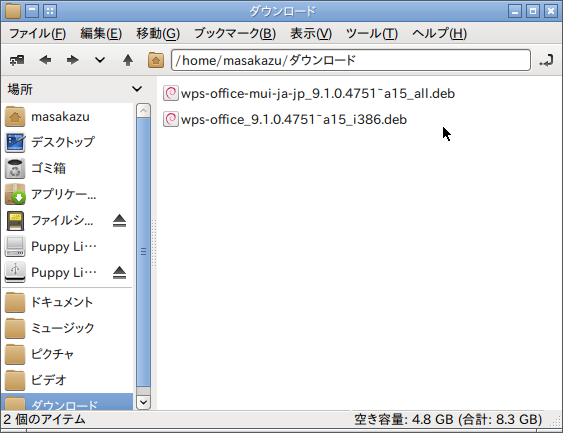The image size is (563, 433).
Task: Click sidebar scrollbar down arrow
Action: coord(143,402)
